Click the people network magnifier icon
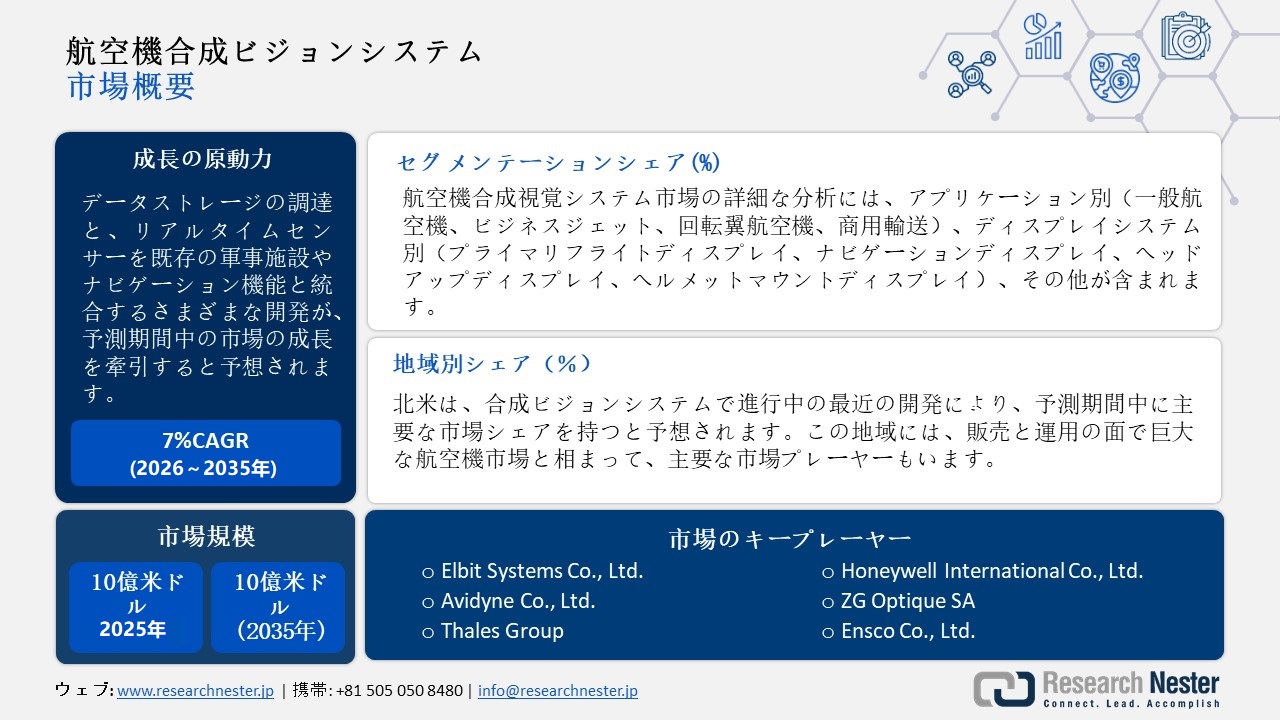The width and height of the screenshot is (1280, 720). (969, 74)
